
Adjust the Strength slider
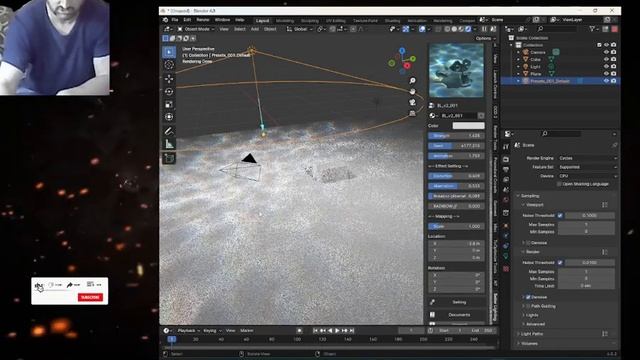tap(456, 136)
